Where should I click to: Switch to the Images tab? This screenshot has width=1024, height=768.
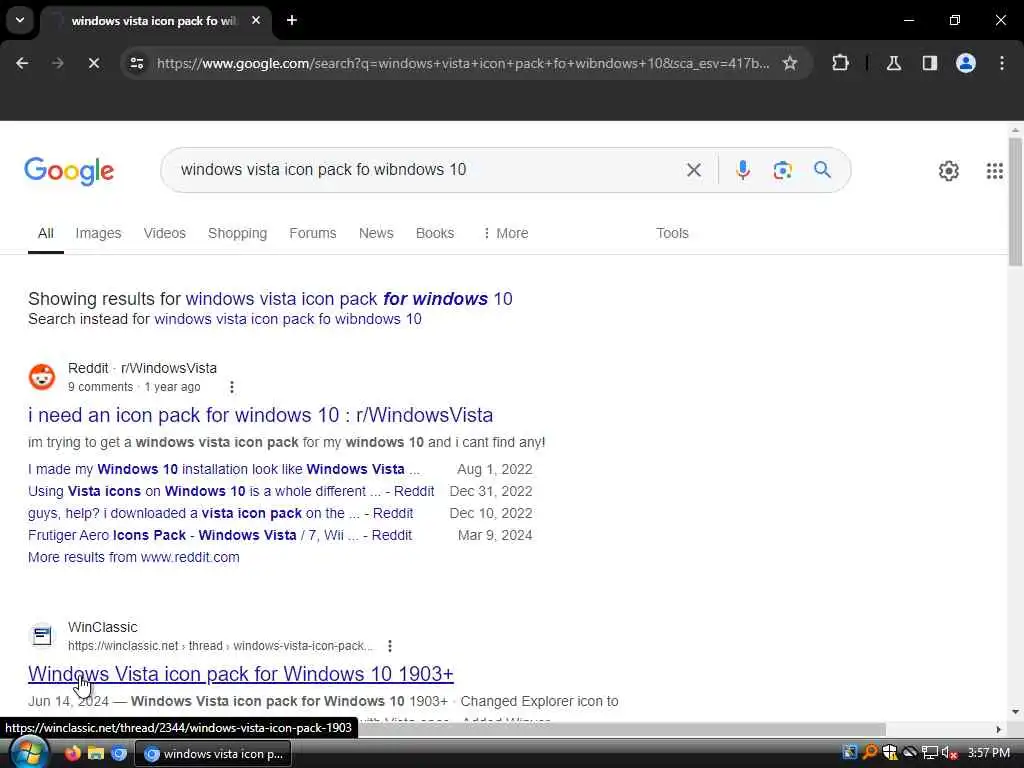click(98, 233)
